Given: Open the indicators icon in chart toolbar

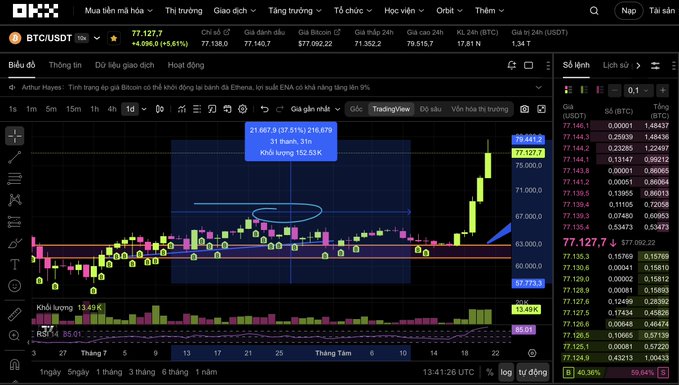Looking at the screenshot, I should click(182, 109).
